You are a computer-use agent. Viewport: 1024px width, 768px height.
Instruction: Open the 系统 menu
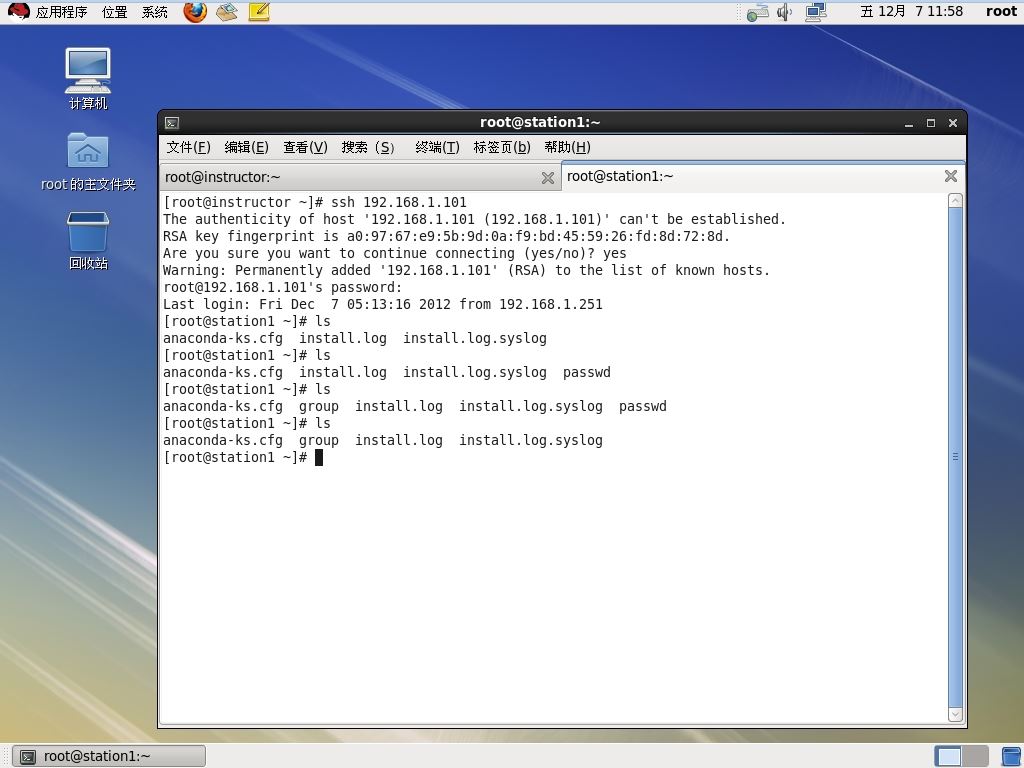tap(155, 12)
